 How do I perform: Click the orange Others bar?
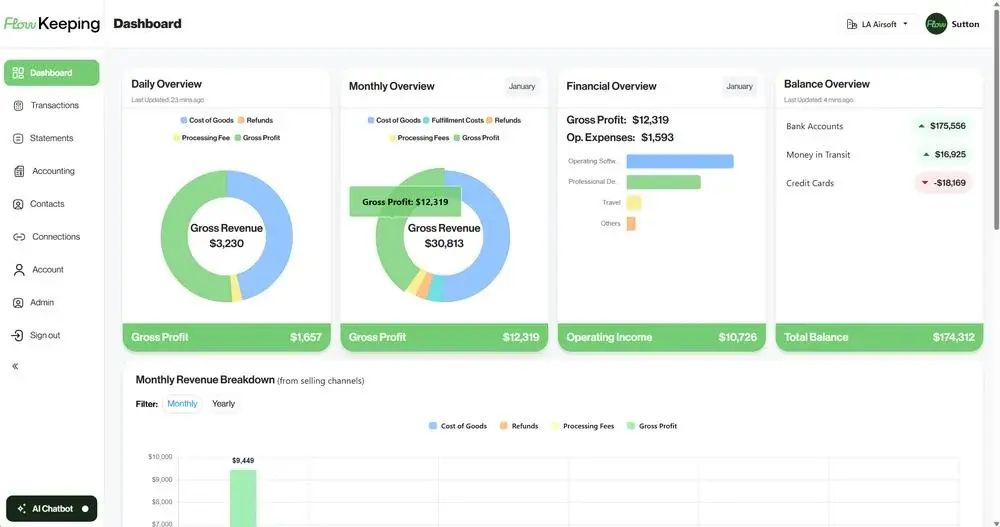631,224
